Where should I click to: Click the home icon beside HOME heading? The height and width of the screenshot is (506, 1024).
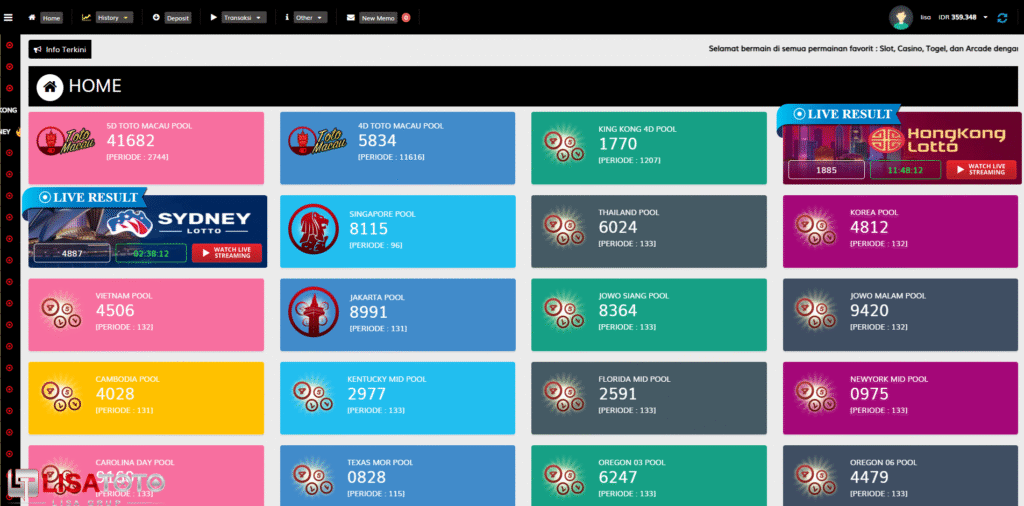[50, 87]
